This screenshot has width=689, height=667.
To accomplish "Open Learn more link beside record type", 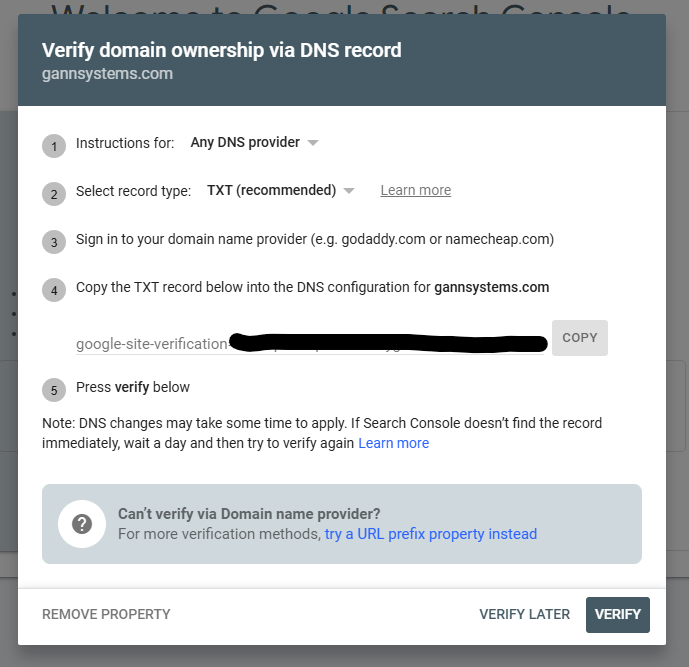I will tap(416, 190).
